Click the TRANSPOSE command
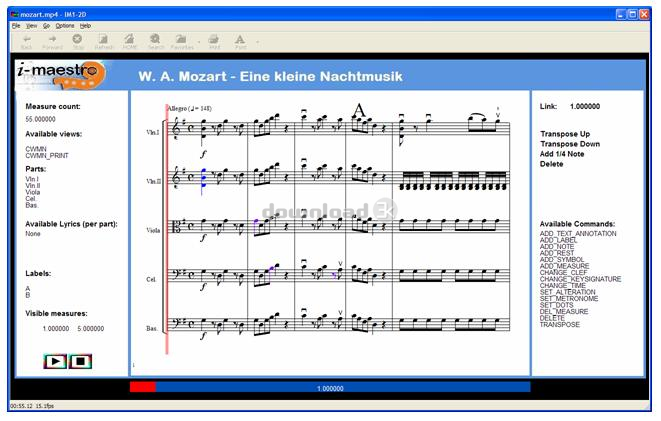661x421 pixels. point(560,325)
